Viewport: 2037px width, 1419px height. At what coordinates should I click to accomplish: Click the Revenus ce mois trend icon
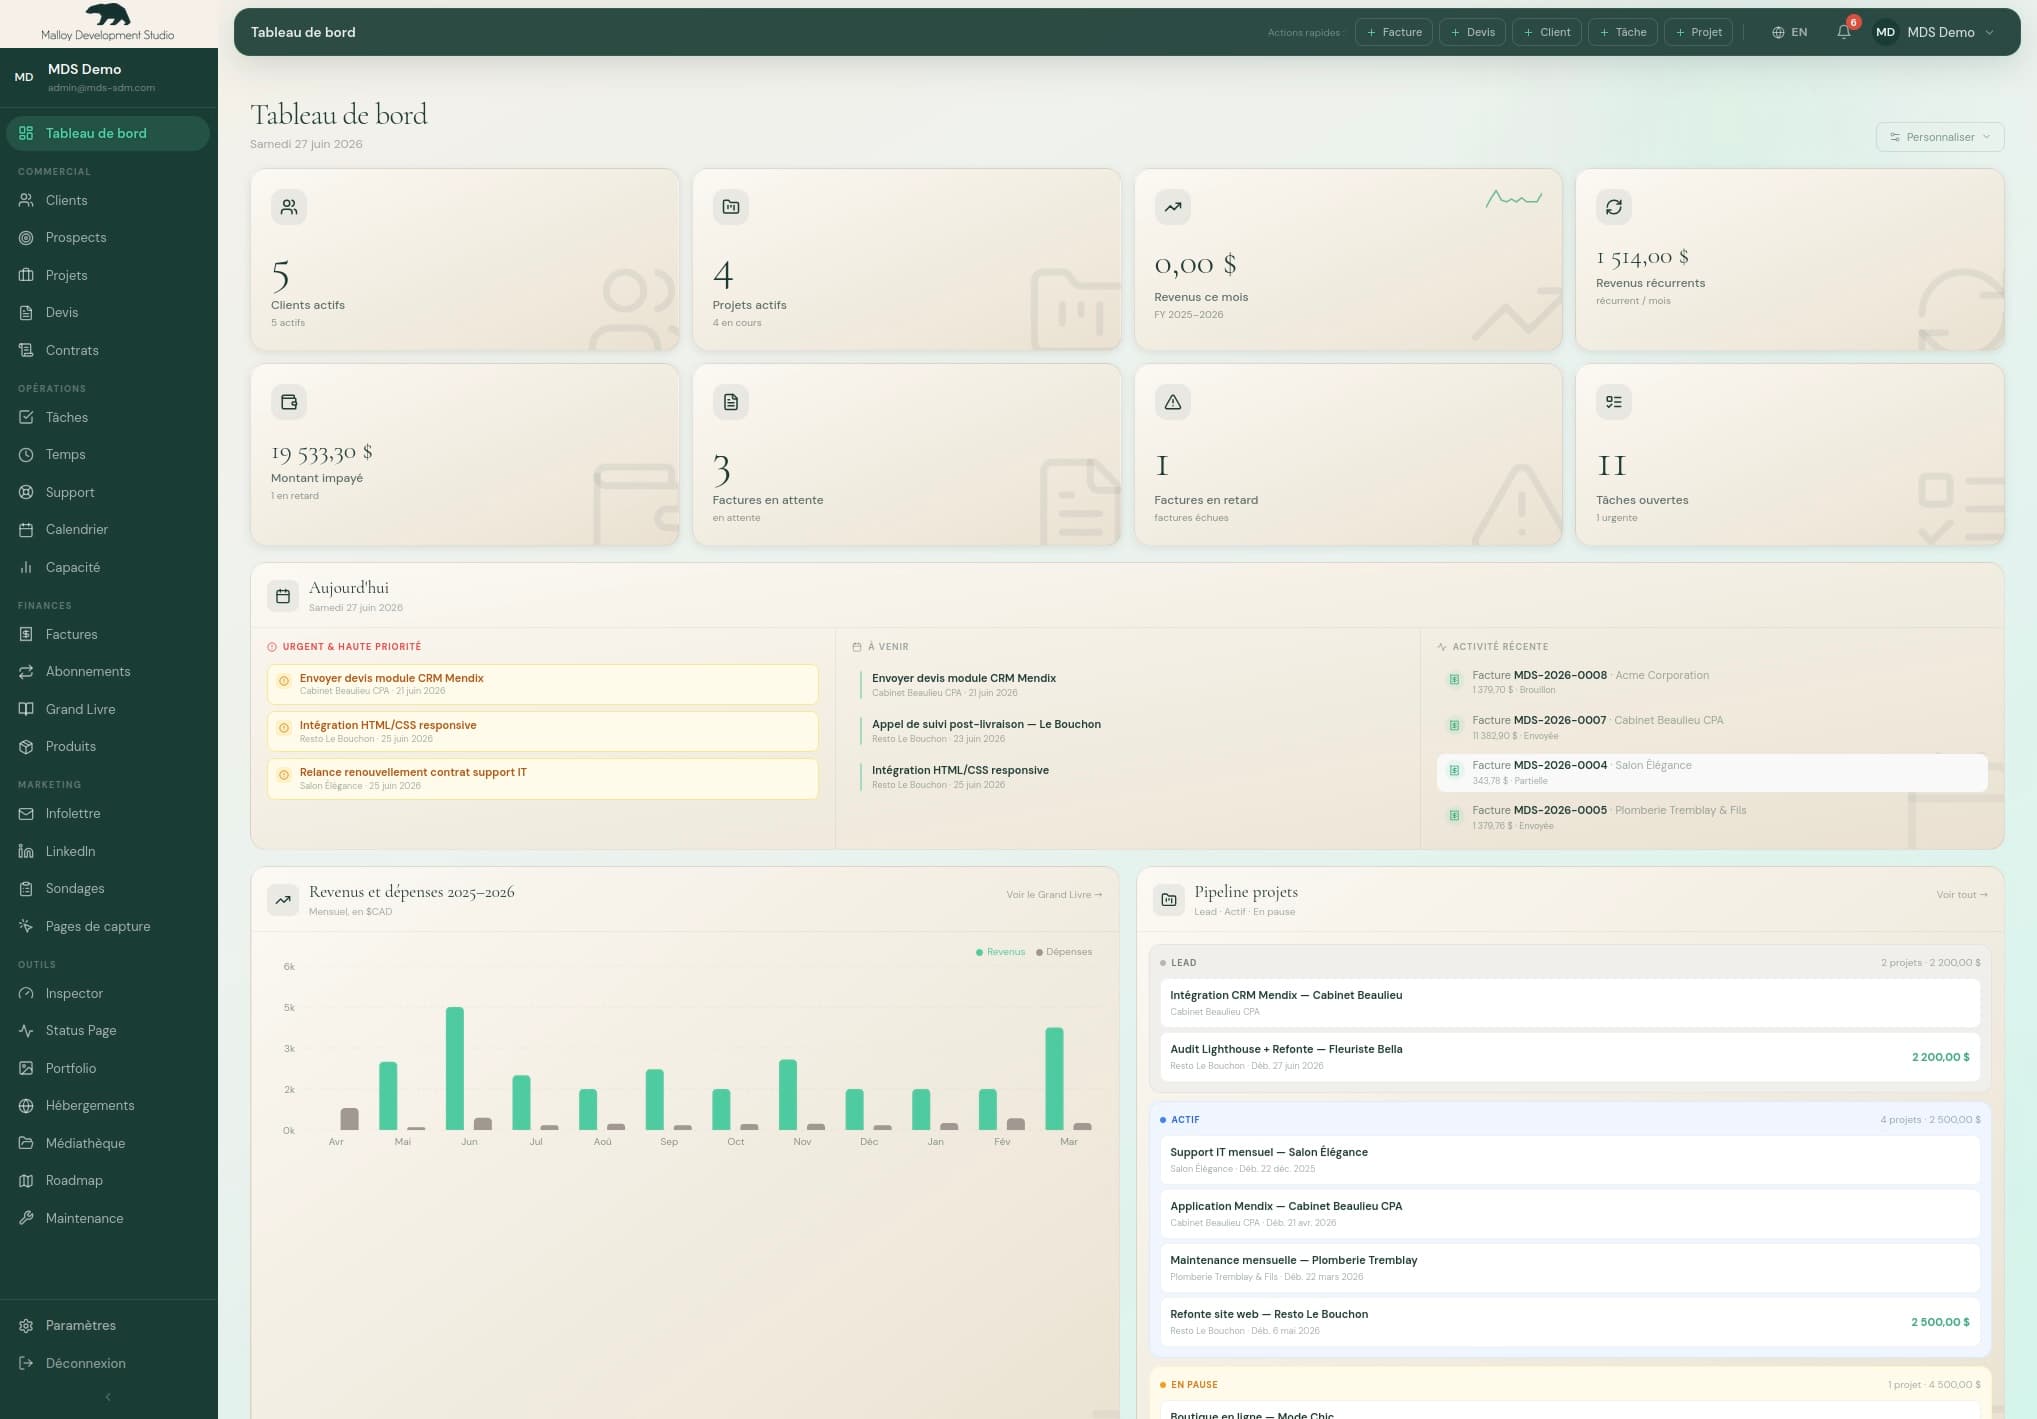[1172, 207]
